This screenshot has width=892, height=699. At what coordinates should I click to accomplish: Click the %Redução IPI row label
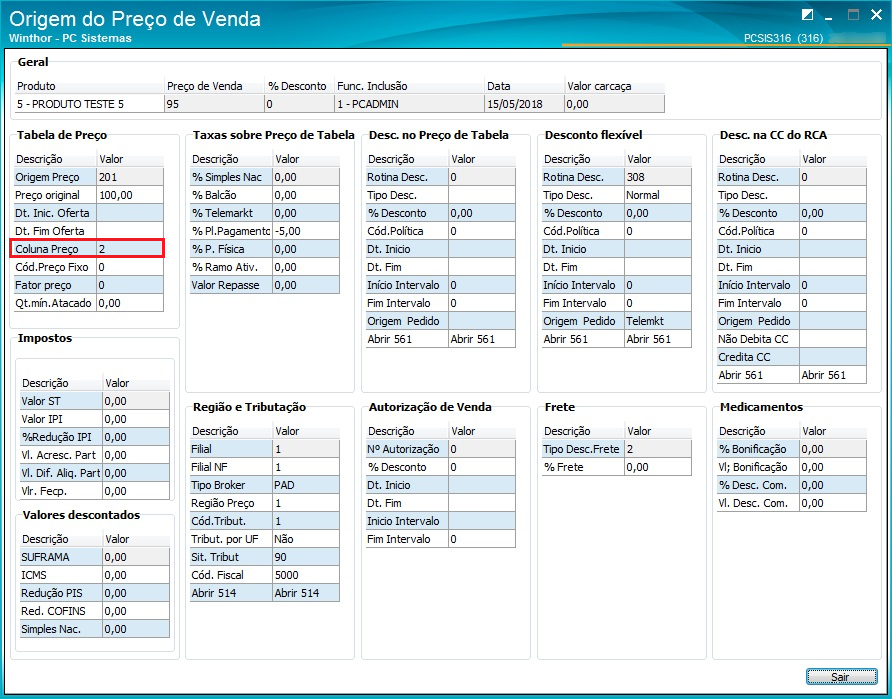61,437
